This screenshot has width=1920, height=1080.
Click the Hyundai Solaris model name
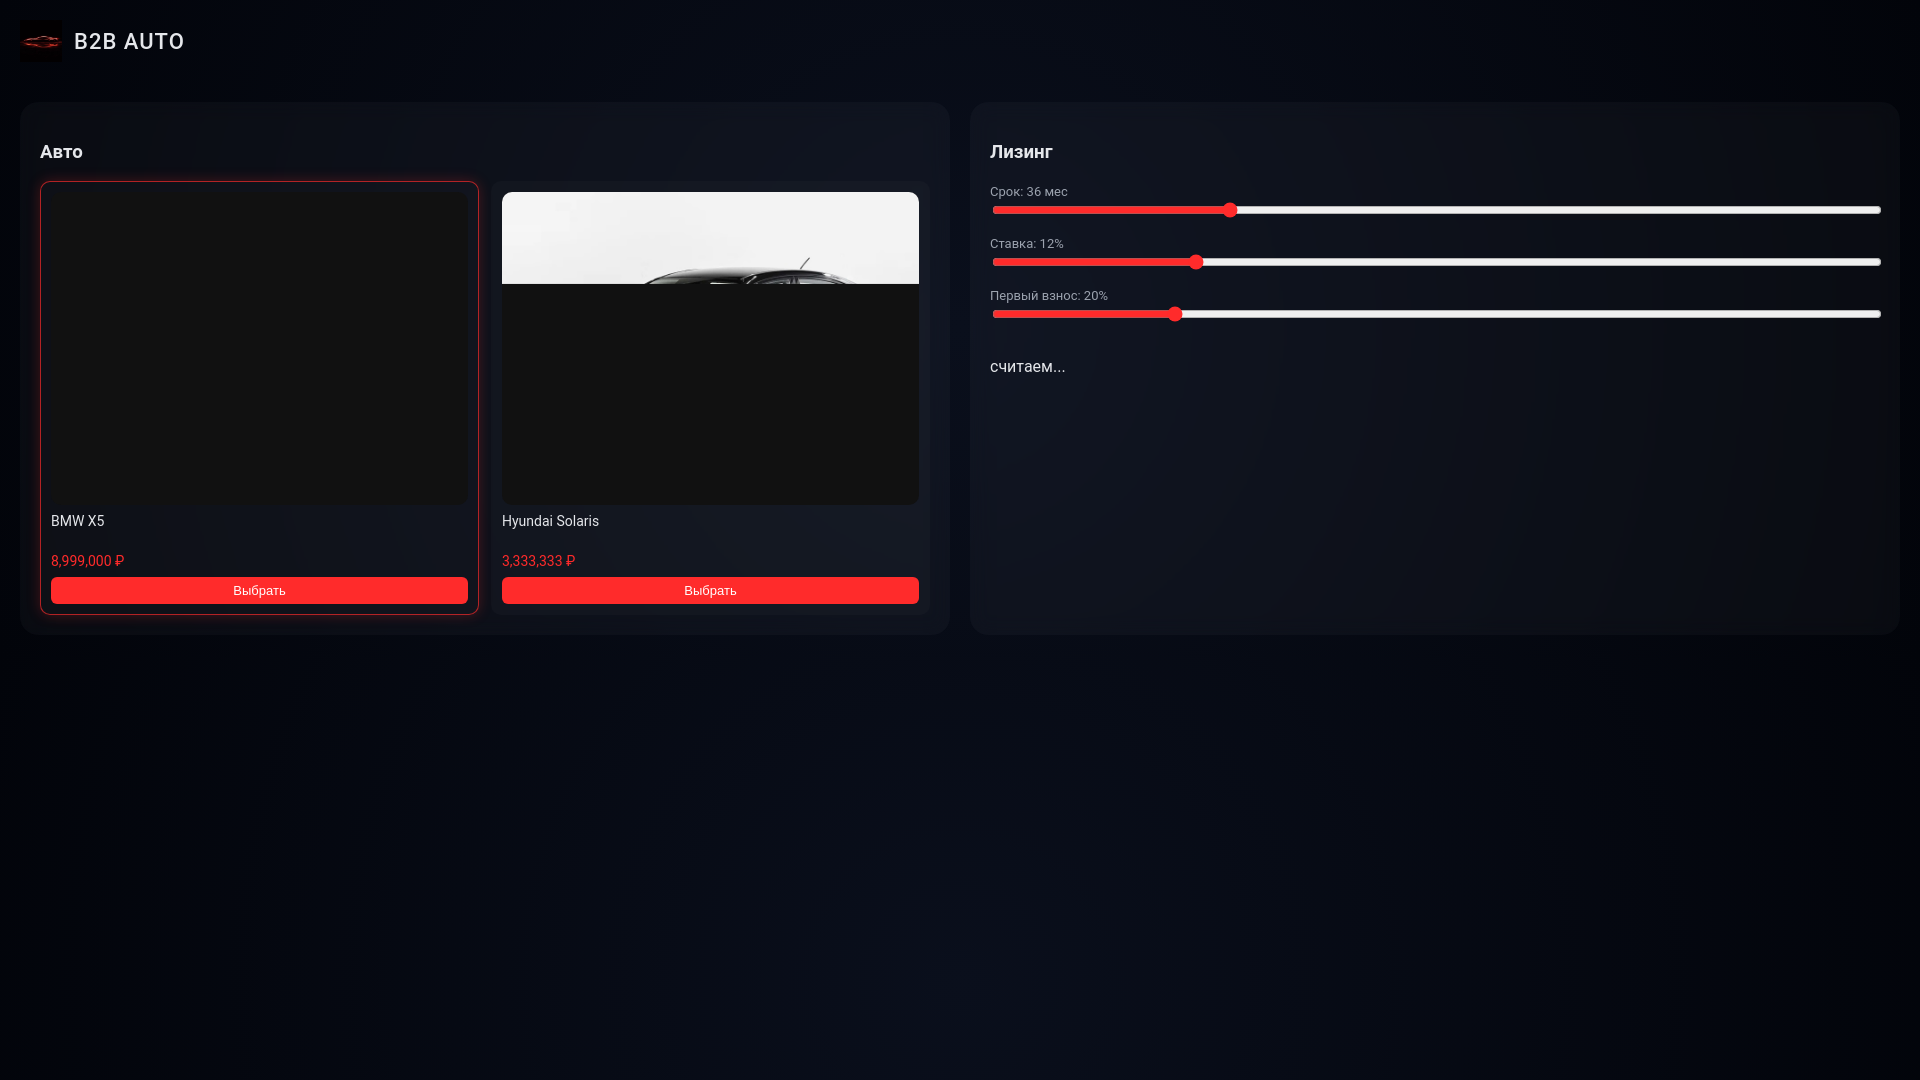pos(550,521)
